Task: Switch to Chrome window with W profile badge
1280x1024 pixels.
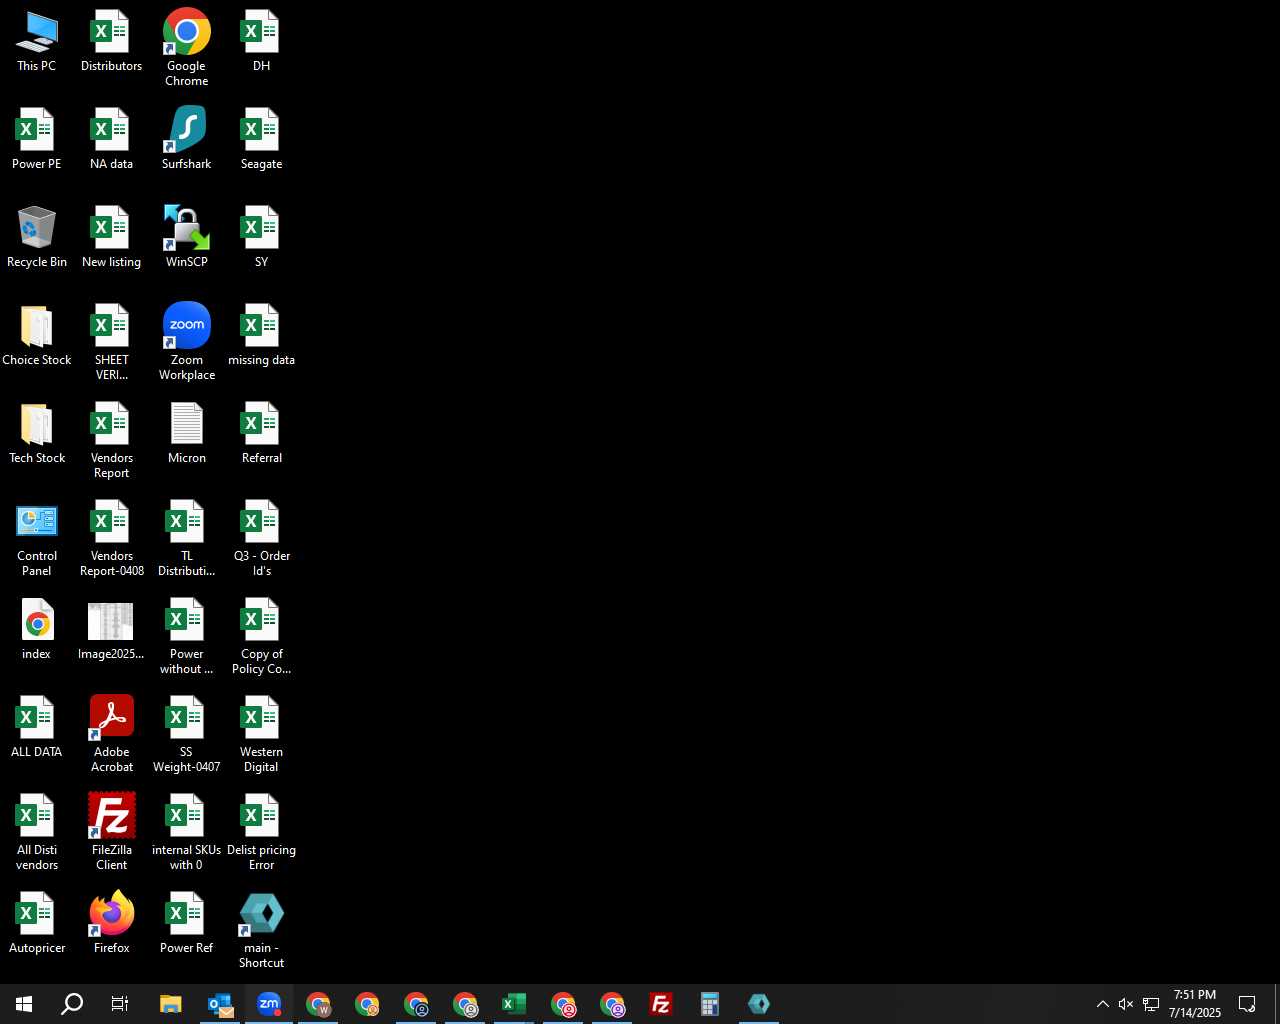Action: click(x=318, y=1004)
